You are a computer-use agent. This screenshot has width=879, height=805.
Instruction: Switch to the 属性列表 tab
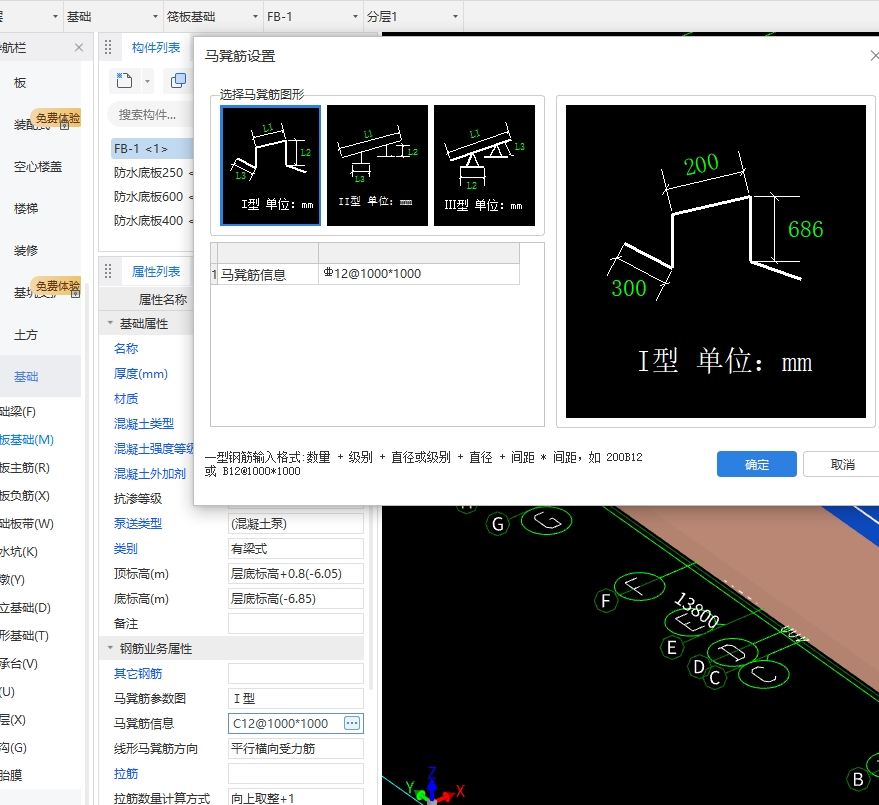156,272
